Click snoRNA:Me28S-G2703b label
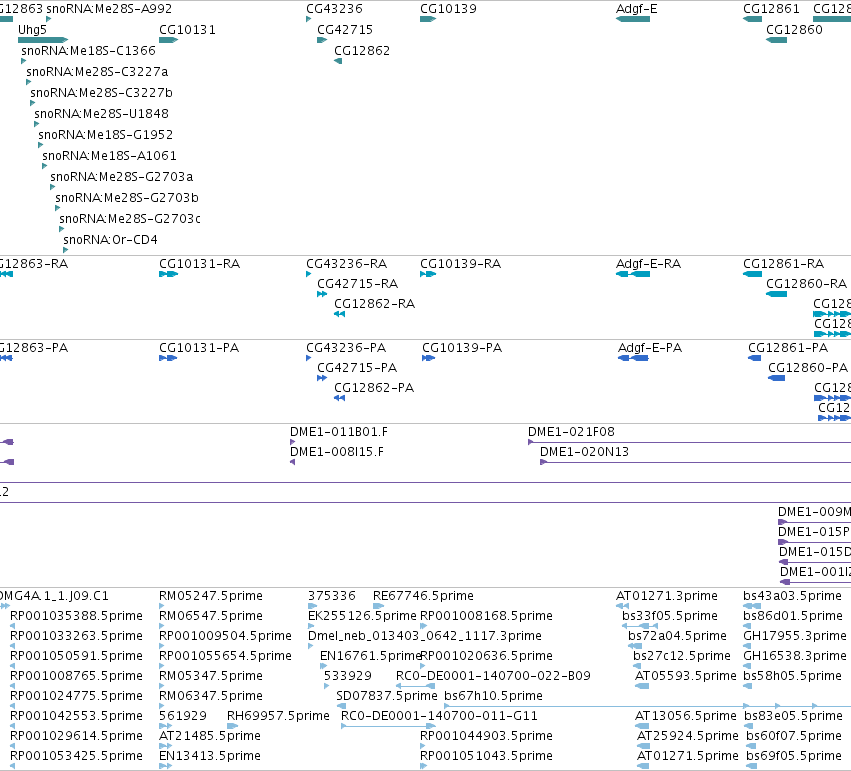Screen dimensions: 851x771 127,197
